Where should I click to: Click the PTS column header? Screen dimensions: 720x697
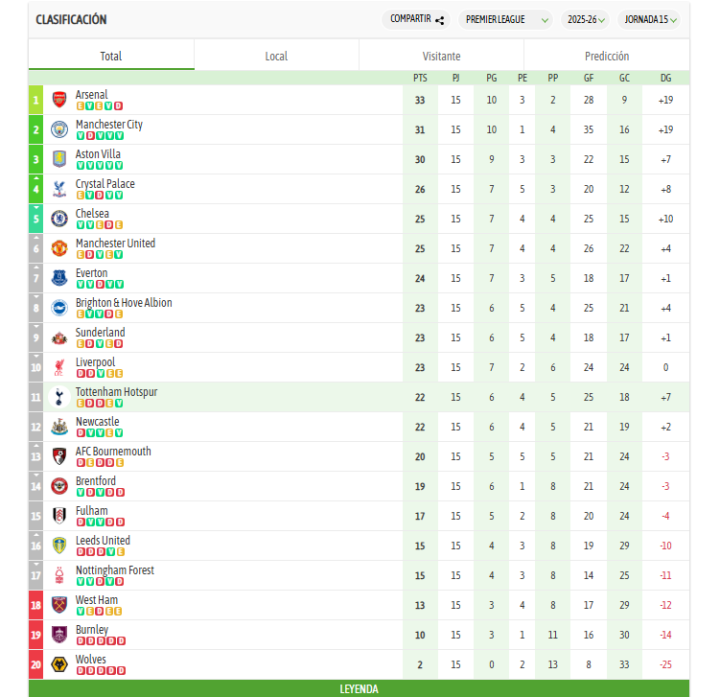tap(420, 78)
